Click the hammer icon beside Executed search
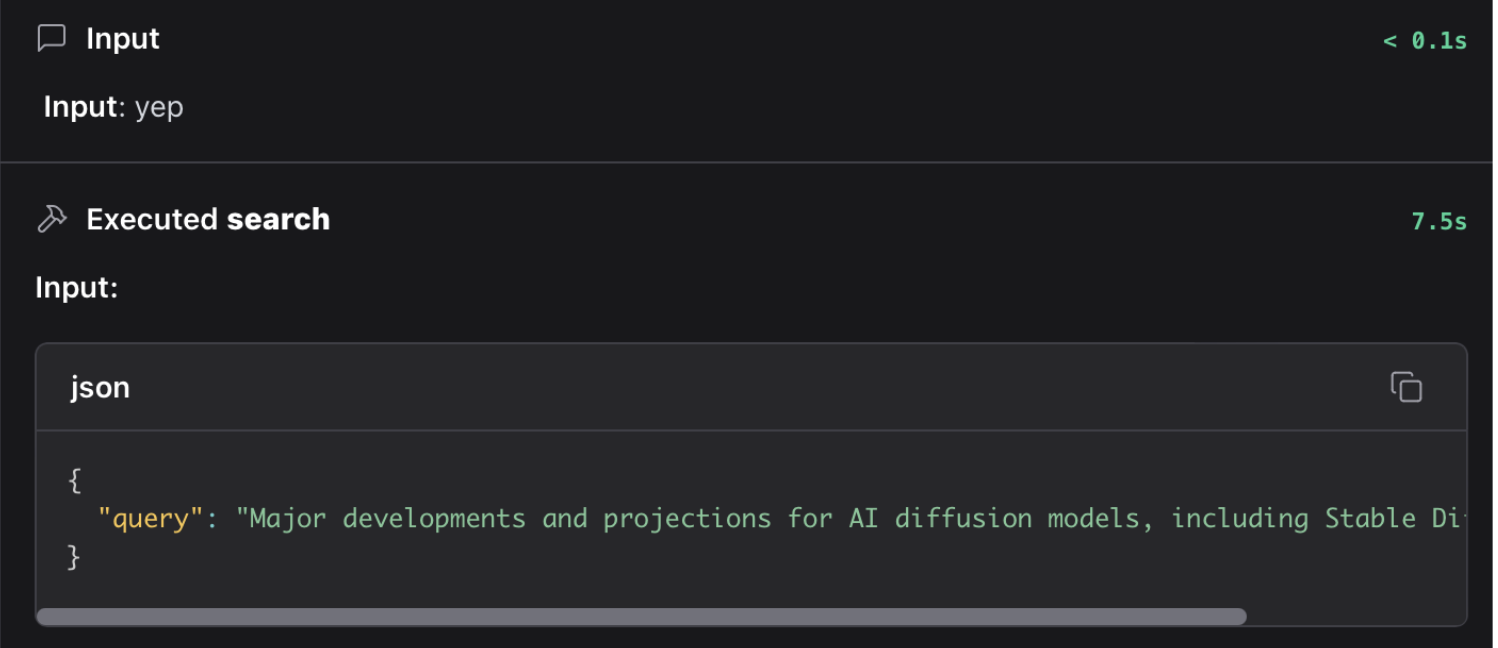Image resolution: width=1498 pixels, height=648 pixels. point(51,219)
